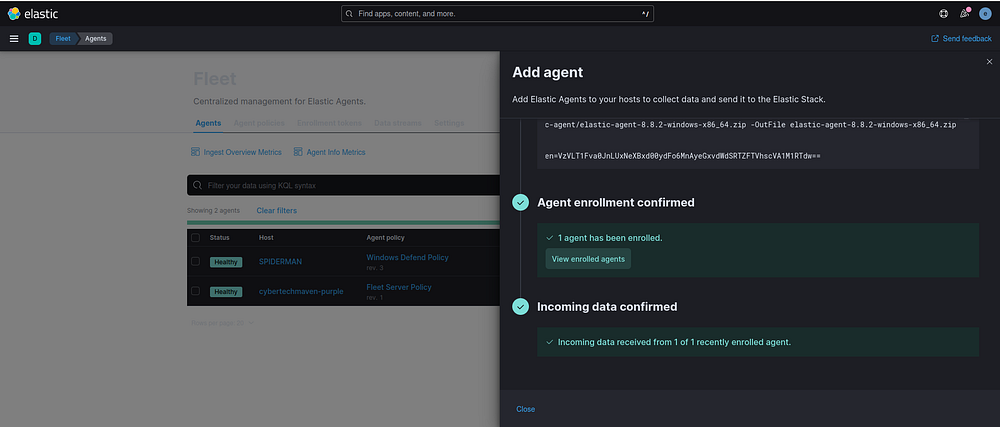Image resolution: width=1000 pixels, height=427 pixels.
Task: Click the Agent enrollment confirmed checkmark
Action: tap(521, 203)
